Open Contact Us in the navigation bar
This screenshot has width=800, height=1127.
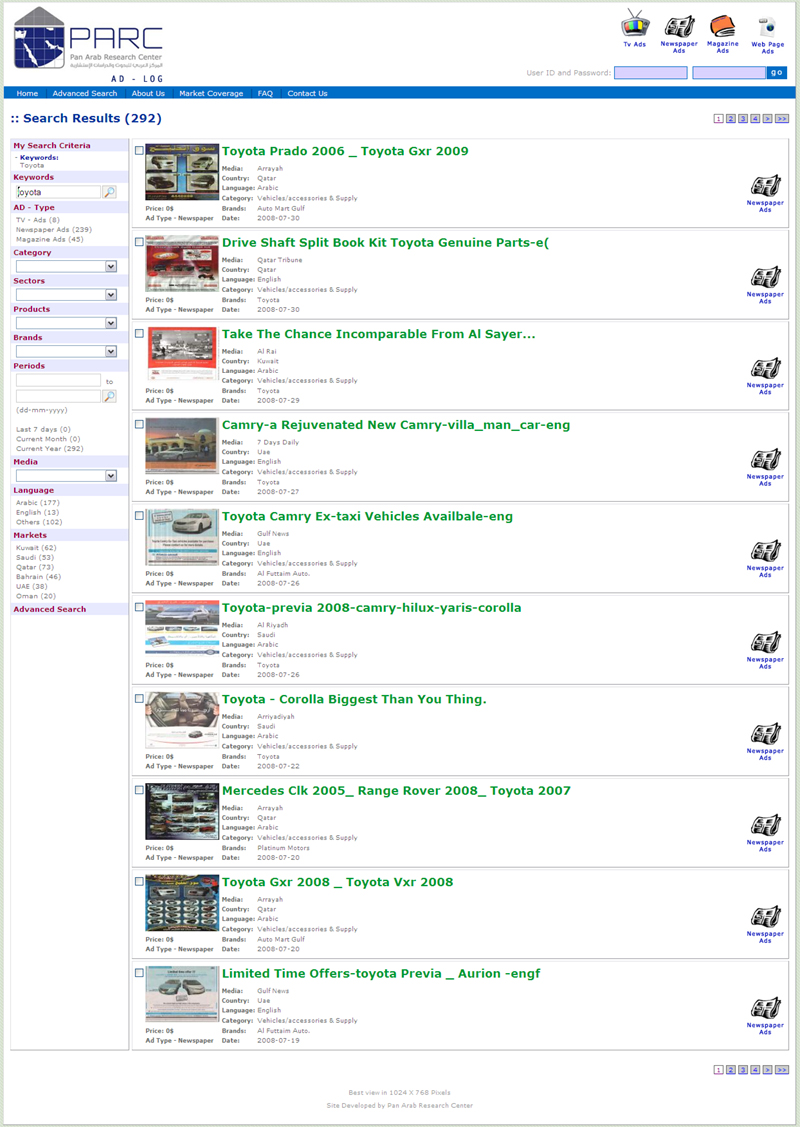tap(308, 93)
